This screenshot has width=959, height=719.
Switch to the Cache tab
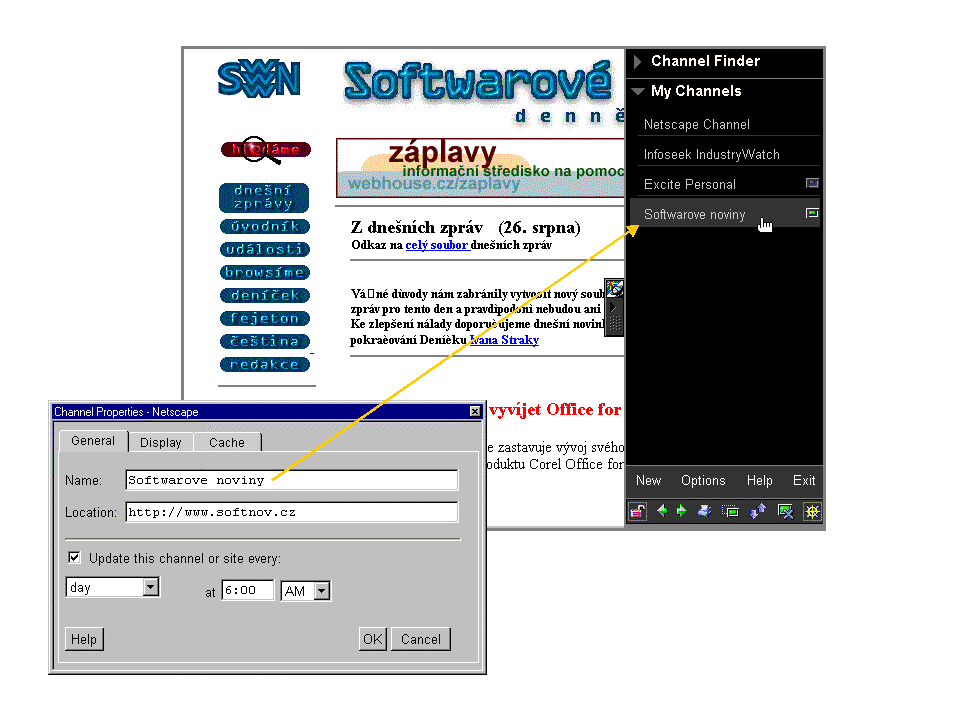click(227, 443)
